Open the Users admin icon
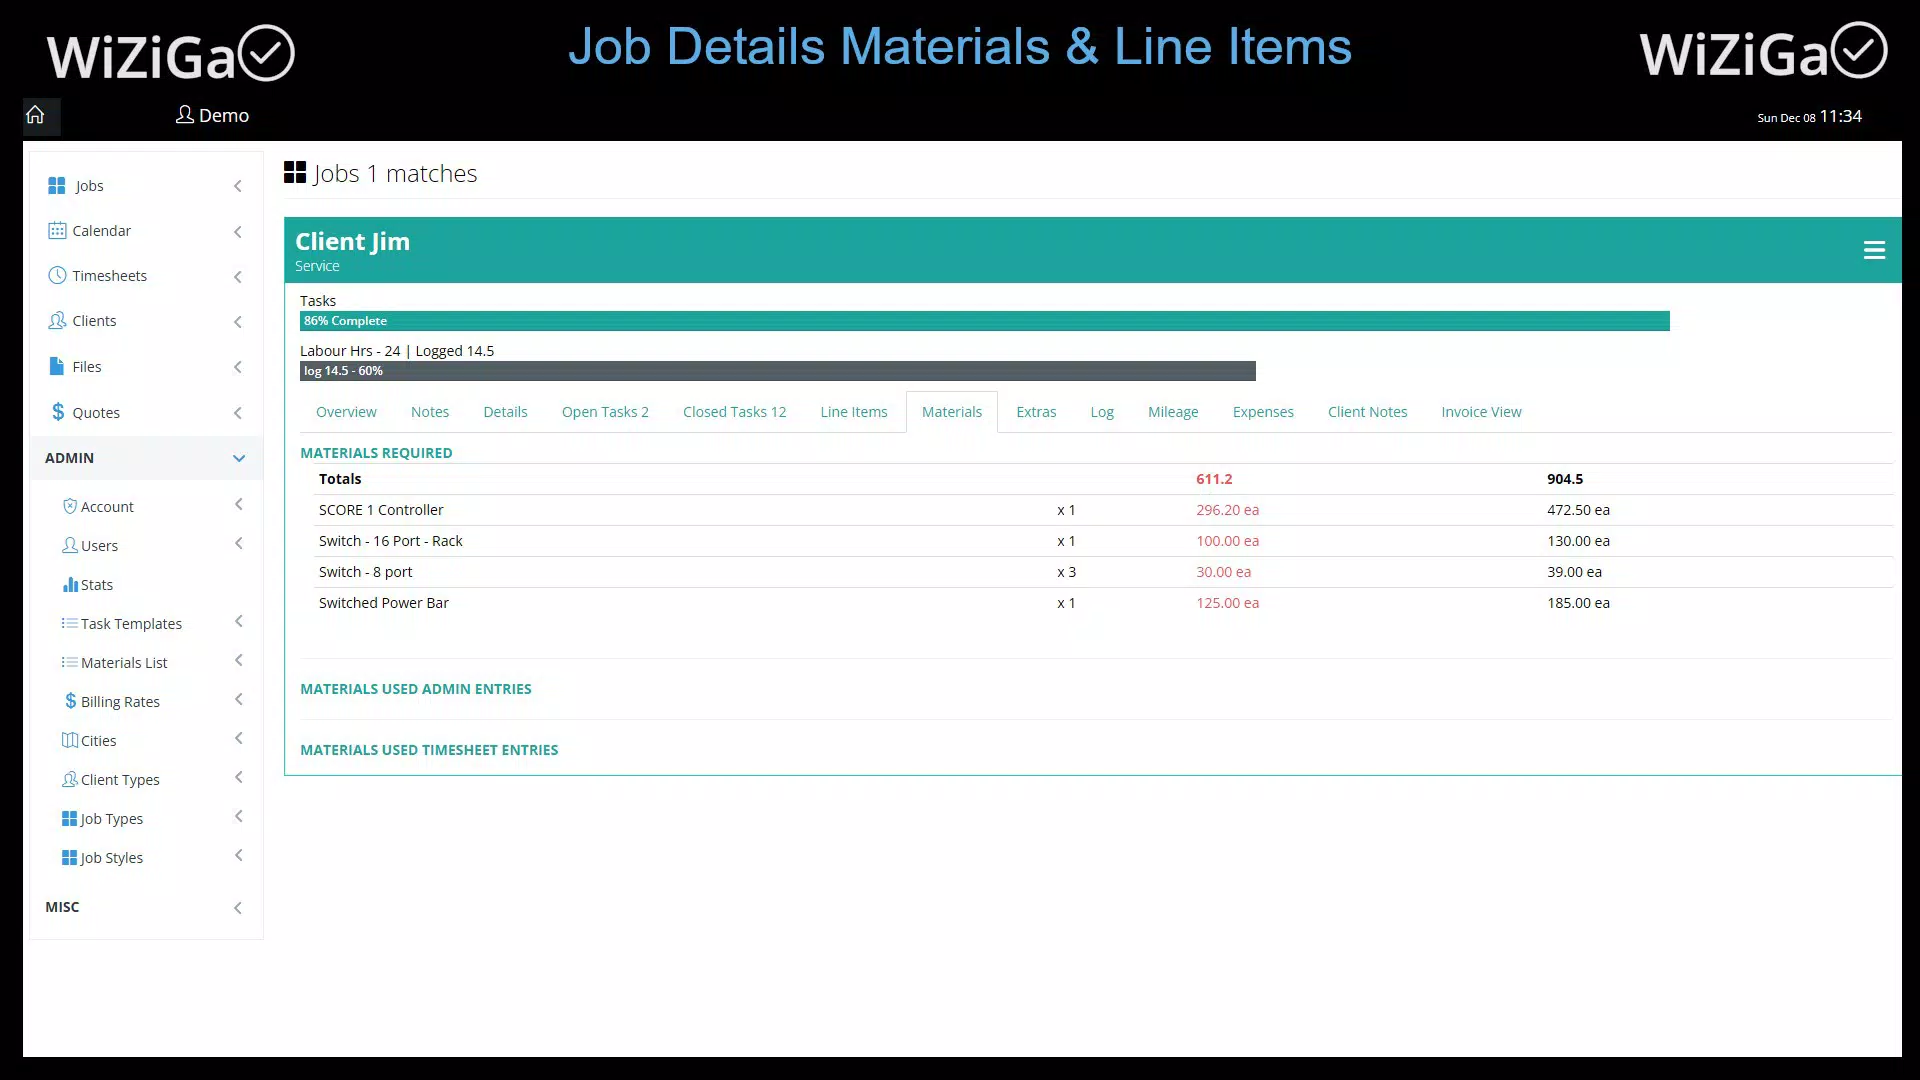1920x1080 pixels. pos(70,546)
